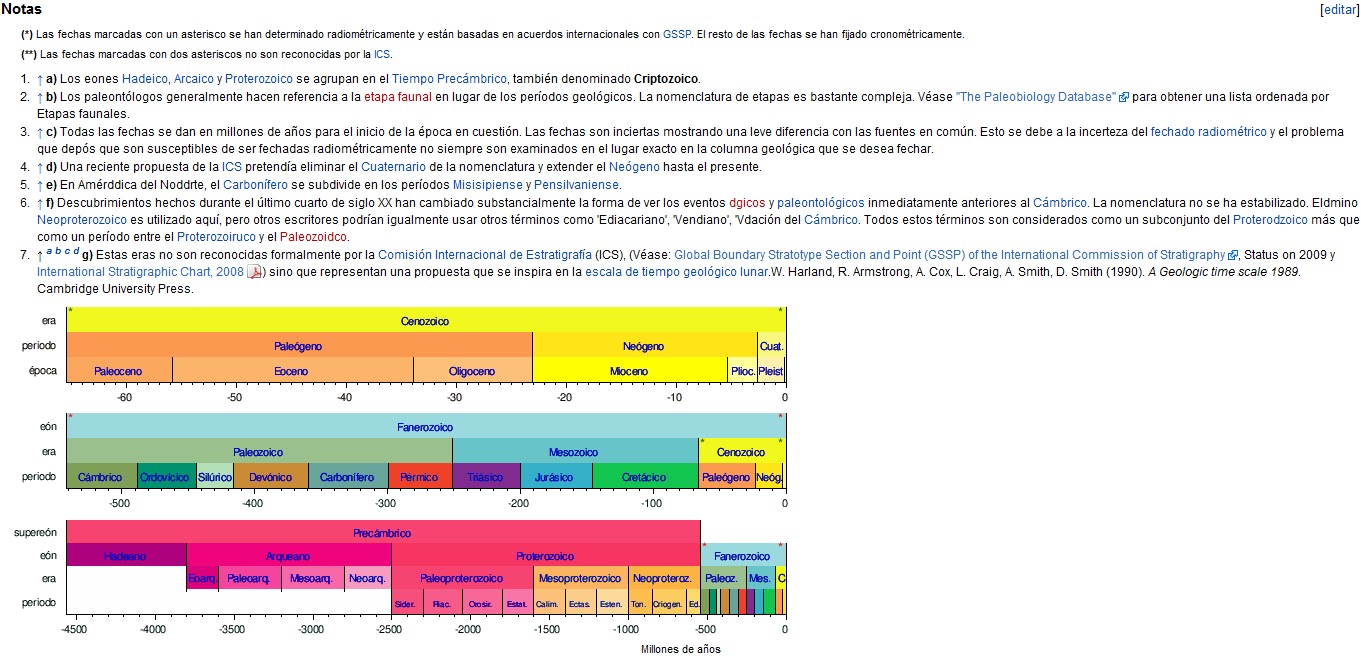The image size is (1361, 661).
Task: Jump back via up-arrow of note 3
Action: [x=40, y=132]
